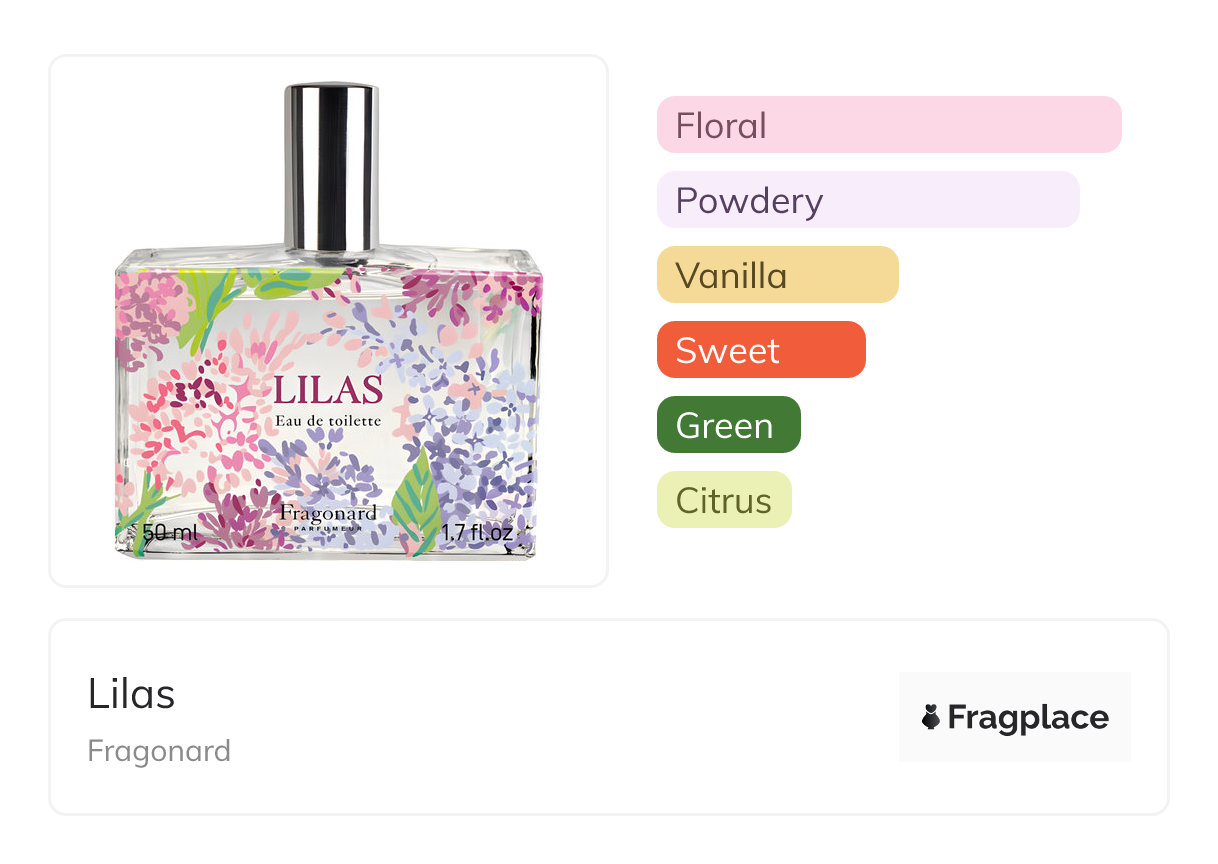
Task: Choose the Sweet accord bar
Action: (761, 350)
